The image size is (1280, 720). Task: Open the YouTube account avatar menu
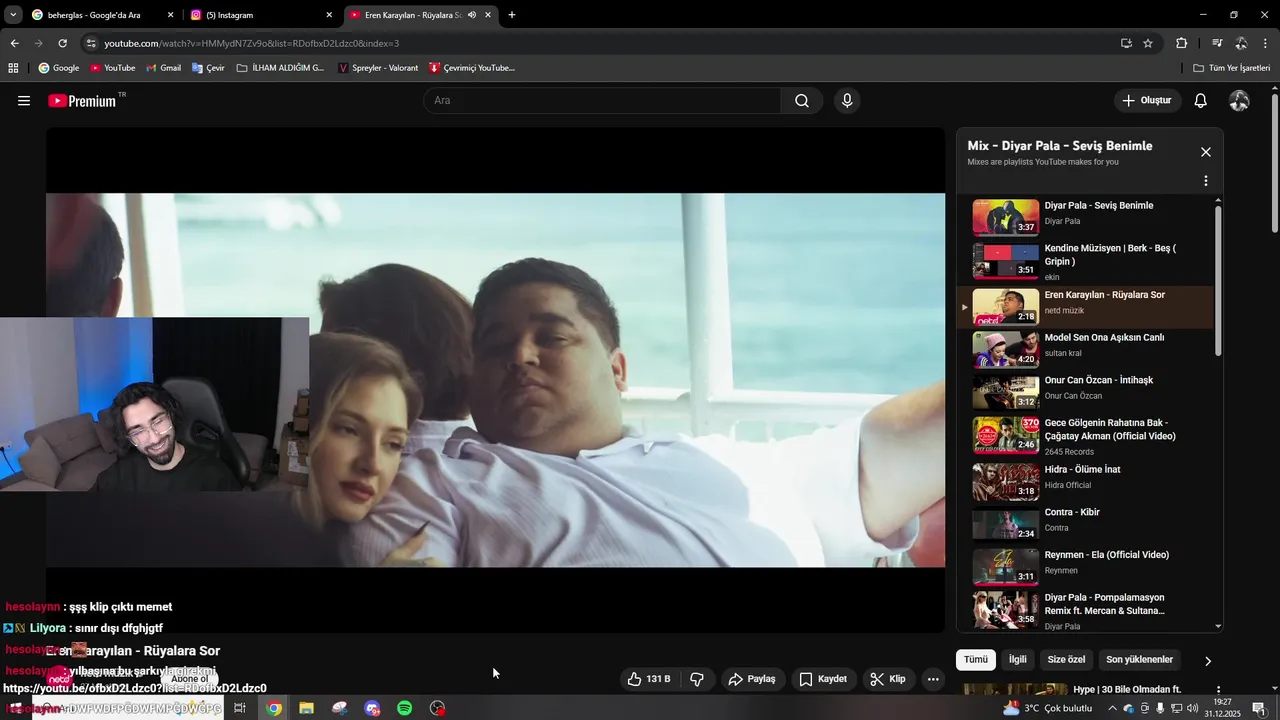click(1239, 100)
